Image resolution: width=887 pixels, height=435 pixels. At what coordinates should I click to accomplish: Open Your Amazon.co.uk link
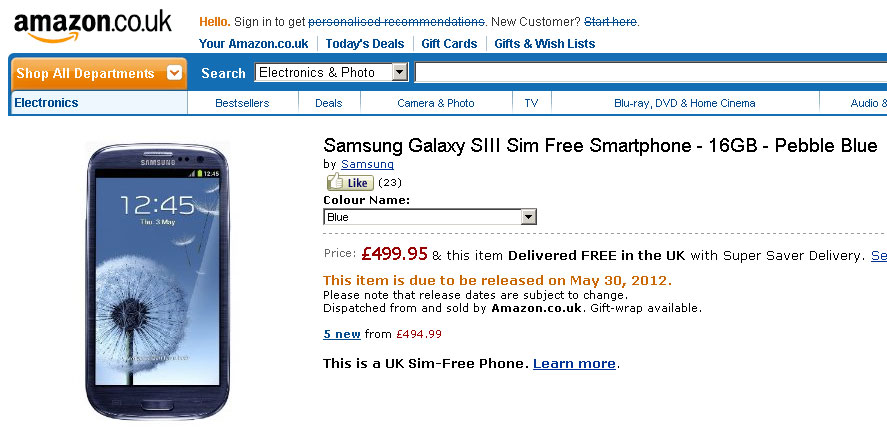(x=253, y=44)
